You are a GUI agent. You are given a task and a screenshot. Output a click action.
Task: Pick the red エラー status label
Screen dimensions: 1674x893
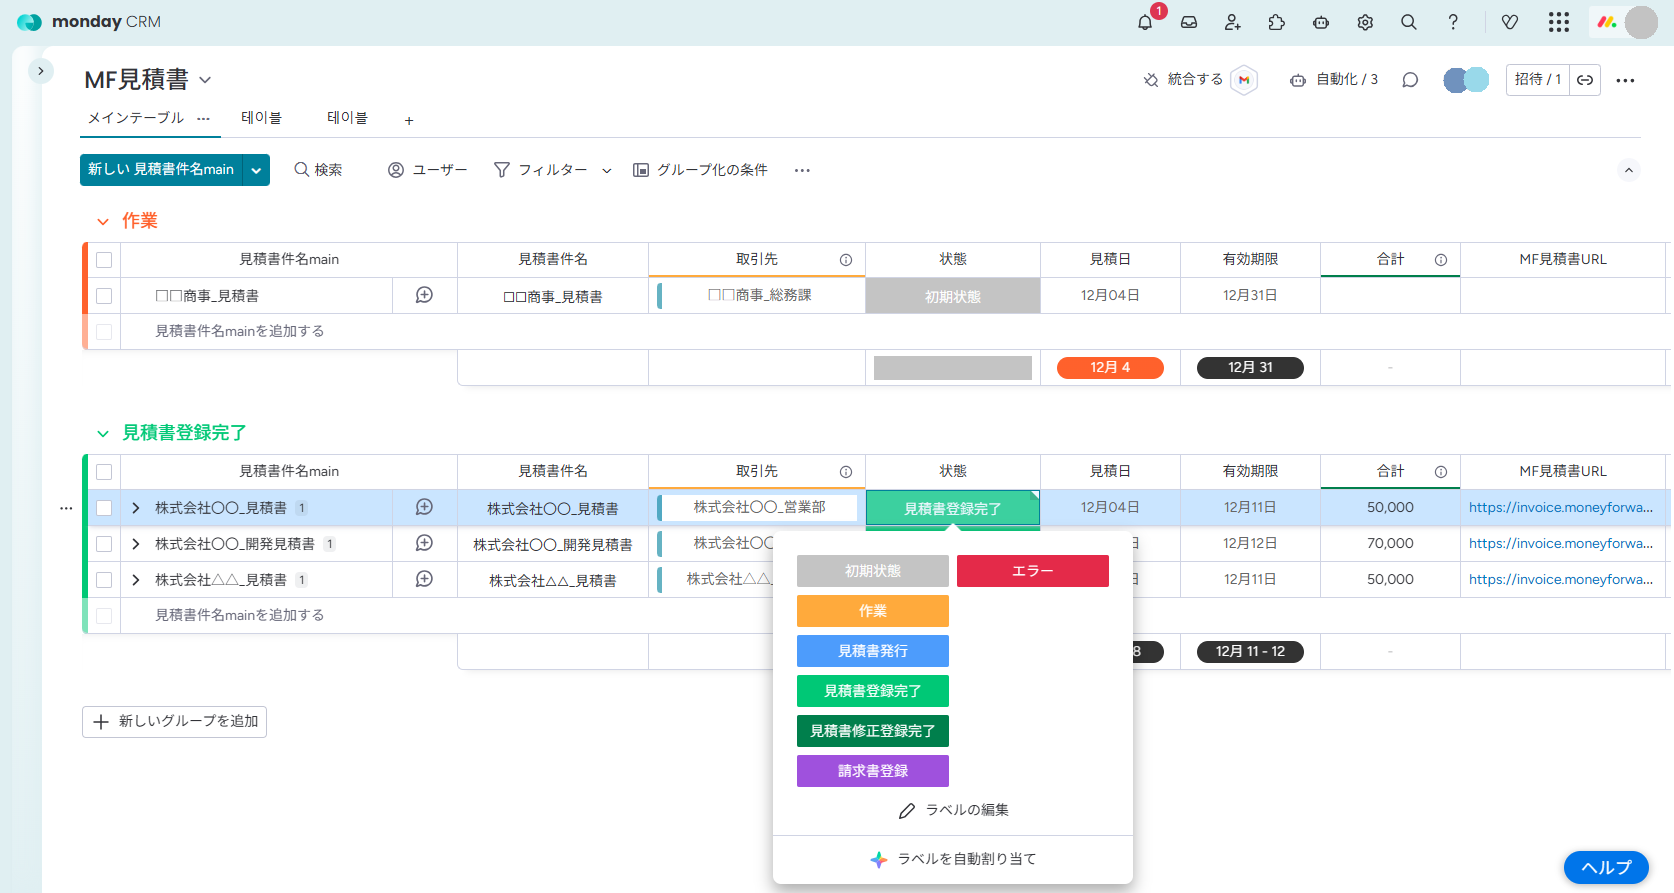pyautogui.click(x=1032, y=571)
